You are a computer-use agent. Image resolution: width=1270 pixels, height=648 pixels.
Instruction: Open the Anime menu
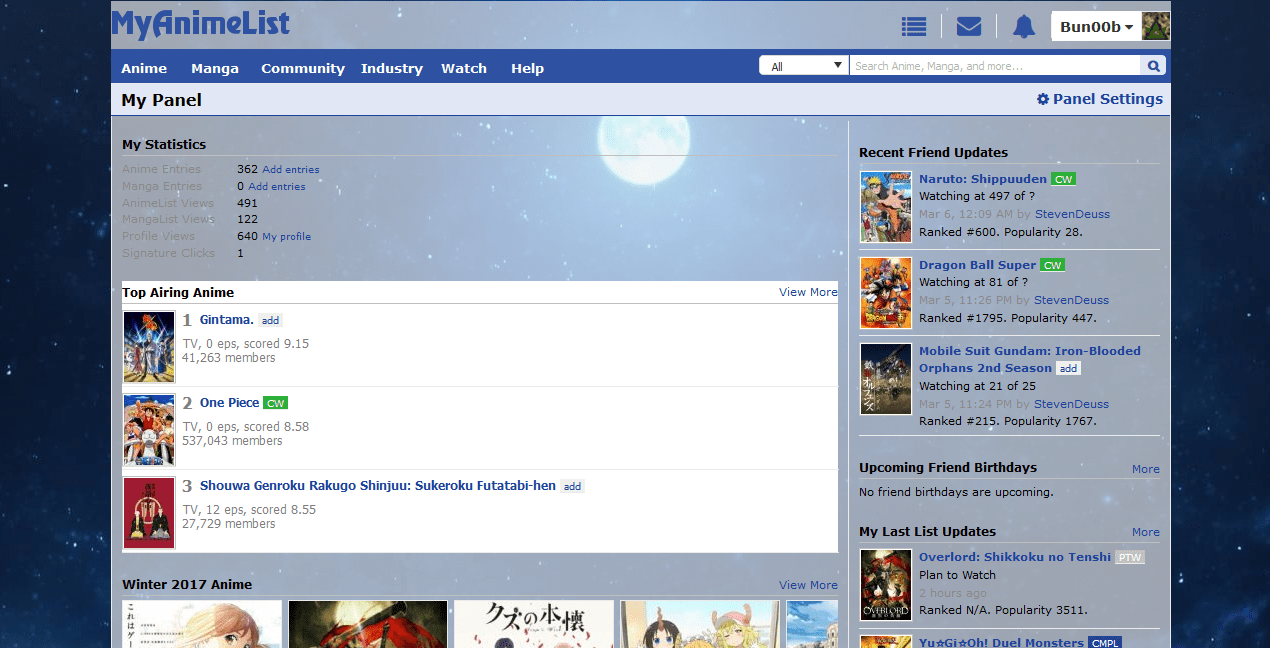click(143, 68)
